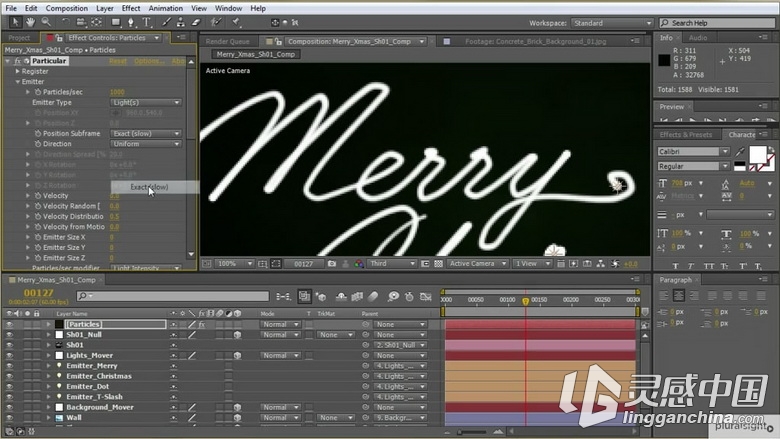Expand the Register group

17,71
